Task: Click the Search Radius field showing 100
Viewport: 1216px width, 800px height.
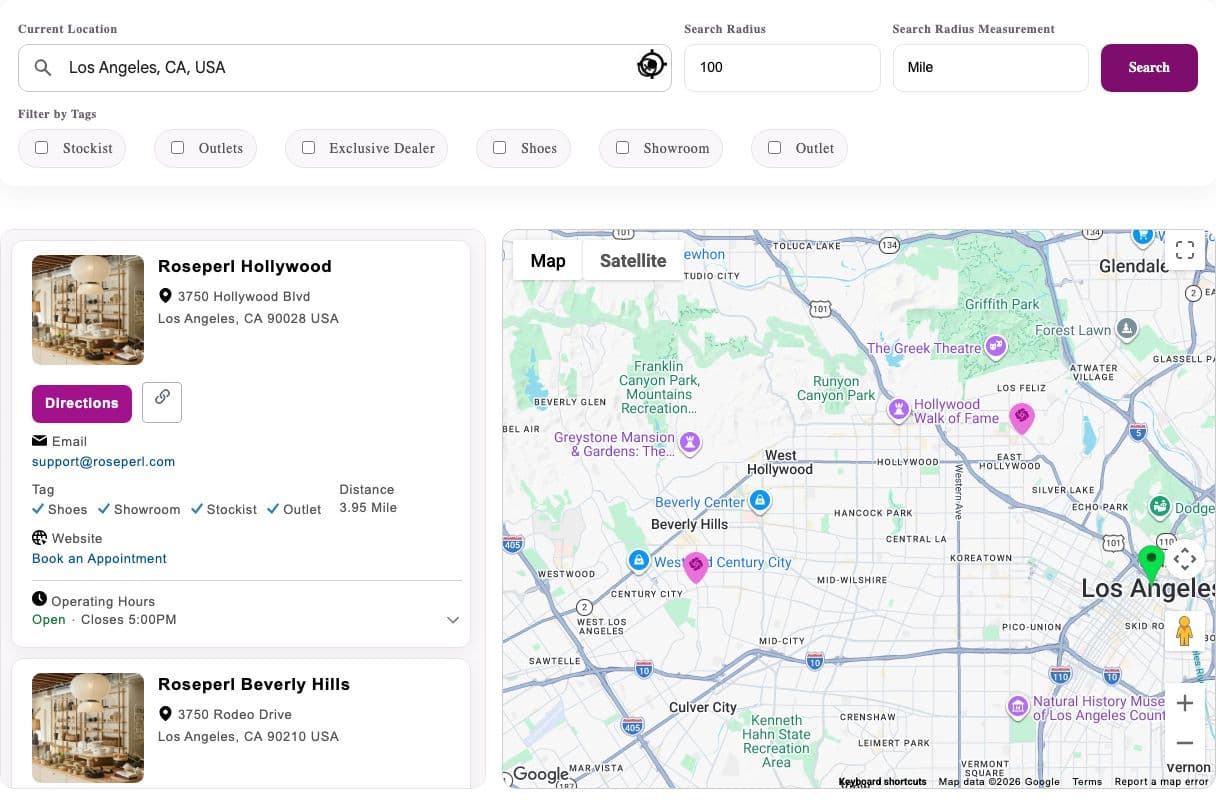Action: point(782,68)
